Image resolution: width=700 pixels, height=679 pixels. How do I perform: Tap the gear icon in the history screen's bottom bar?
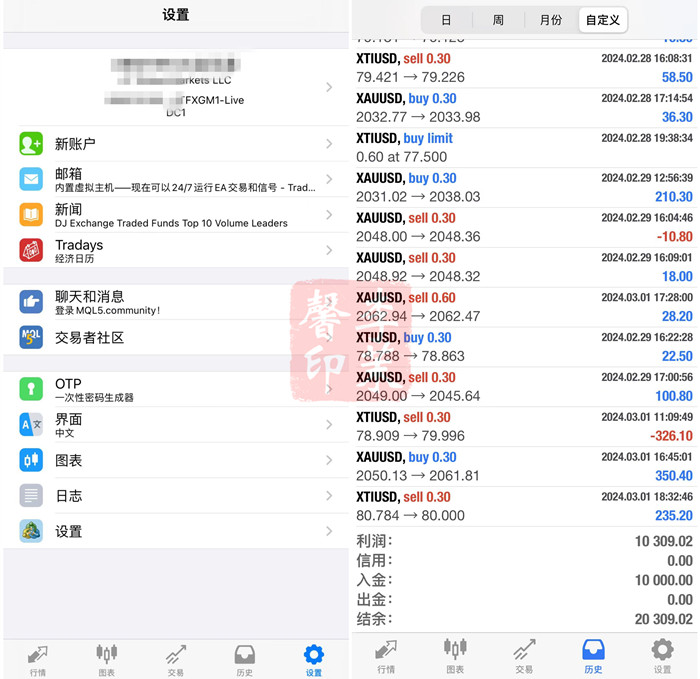pos(662,653)
